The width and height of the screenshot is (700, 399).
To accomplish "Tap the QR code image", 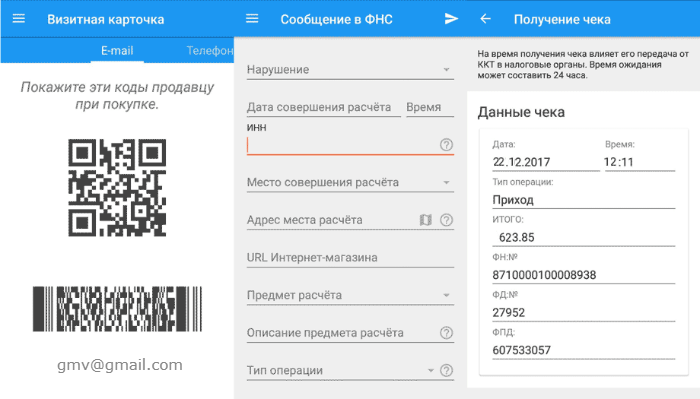I will [117, 187].
